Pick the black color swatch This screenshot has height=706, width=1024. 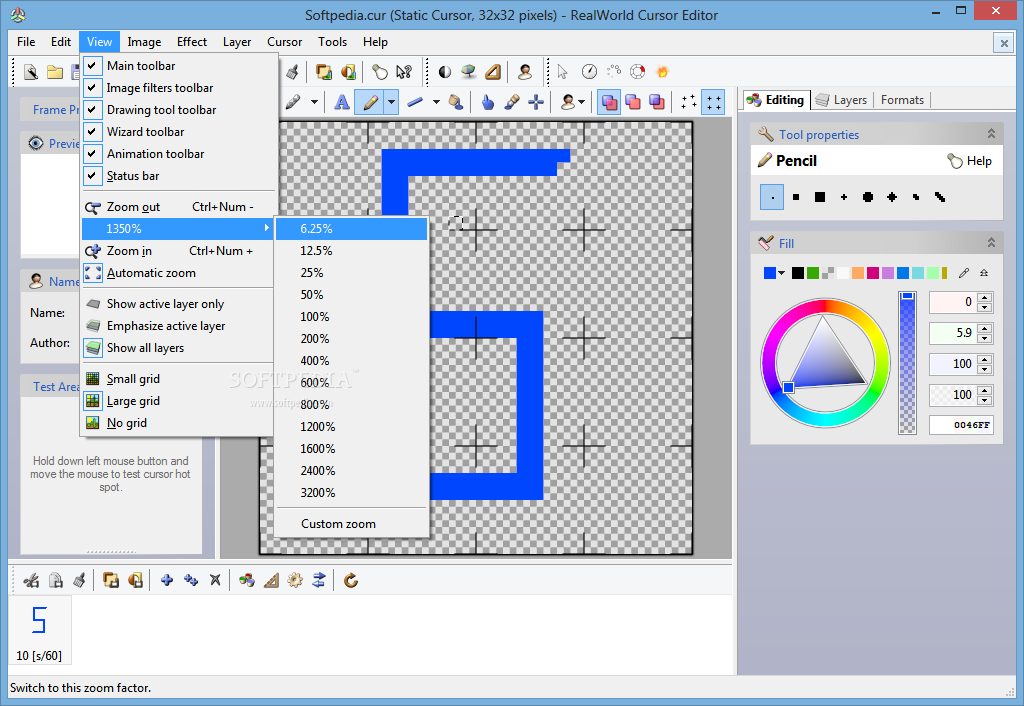coord(797,273)
